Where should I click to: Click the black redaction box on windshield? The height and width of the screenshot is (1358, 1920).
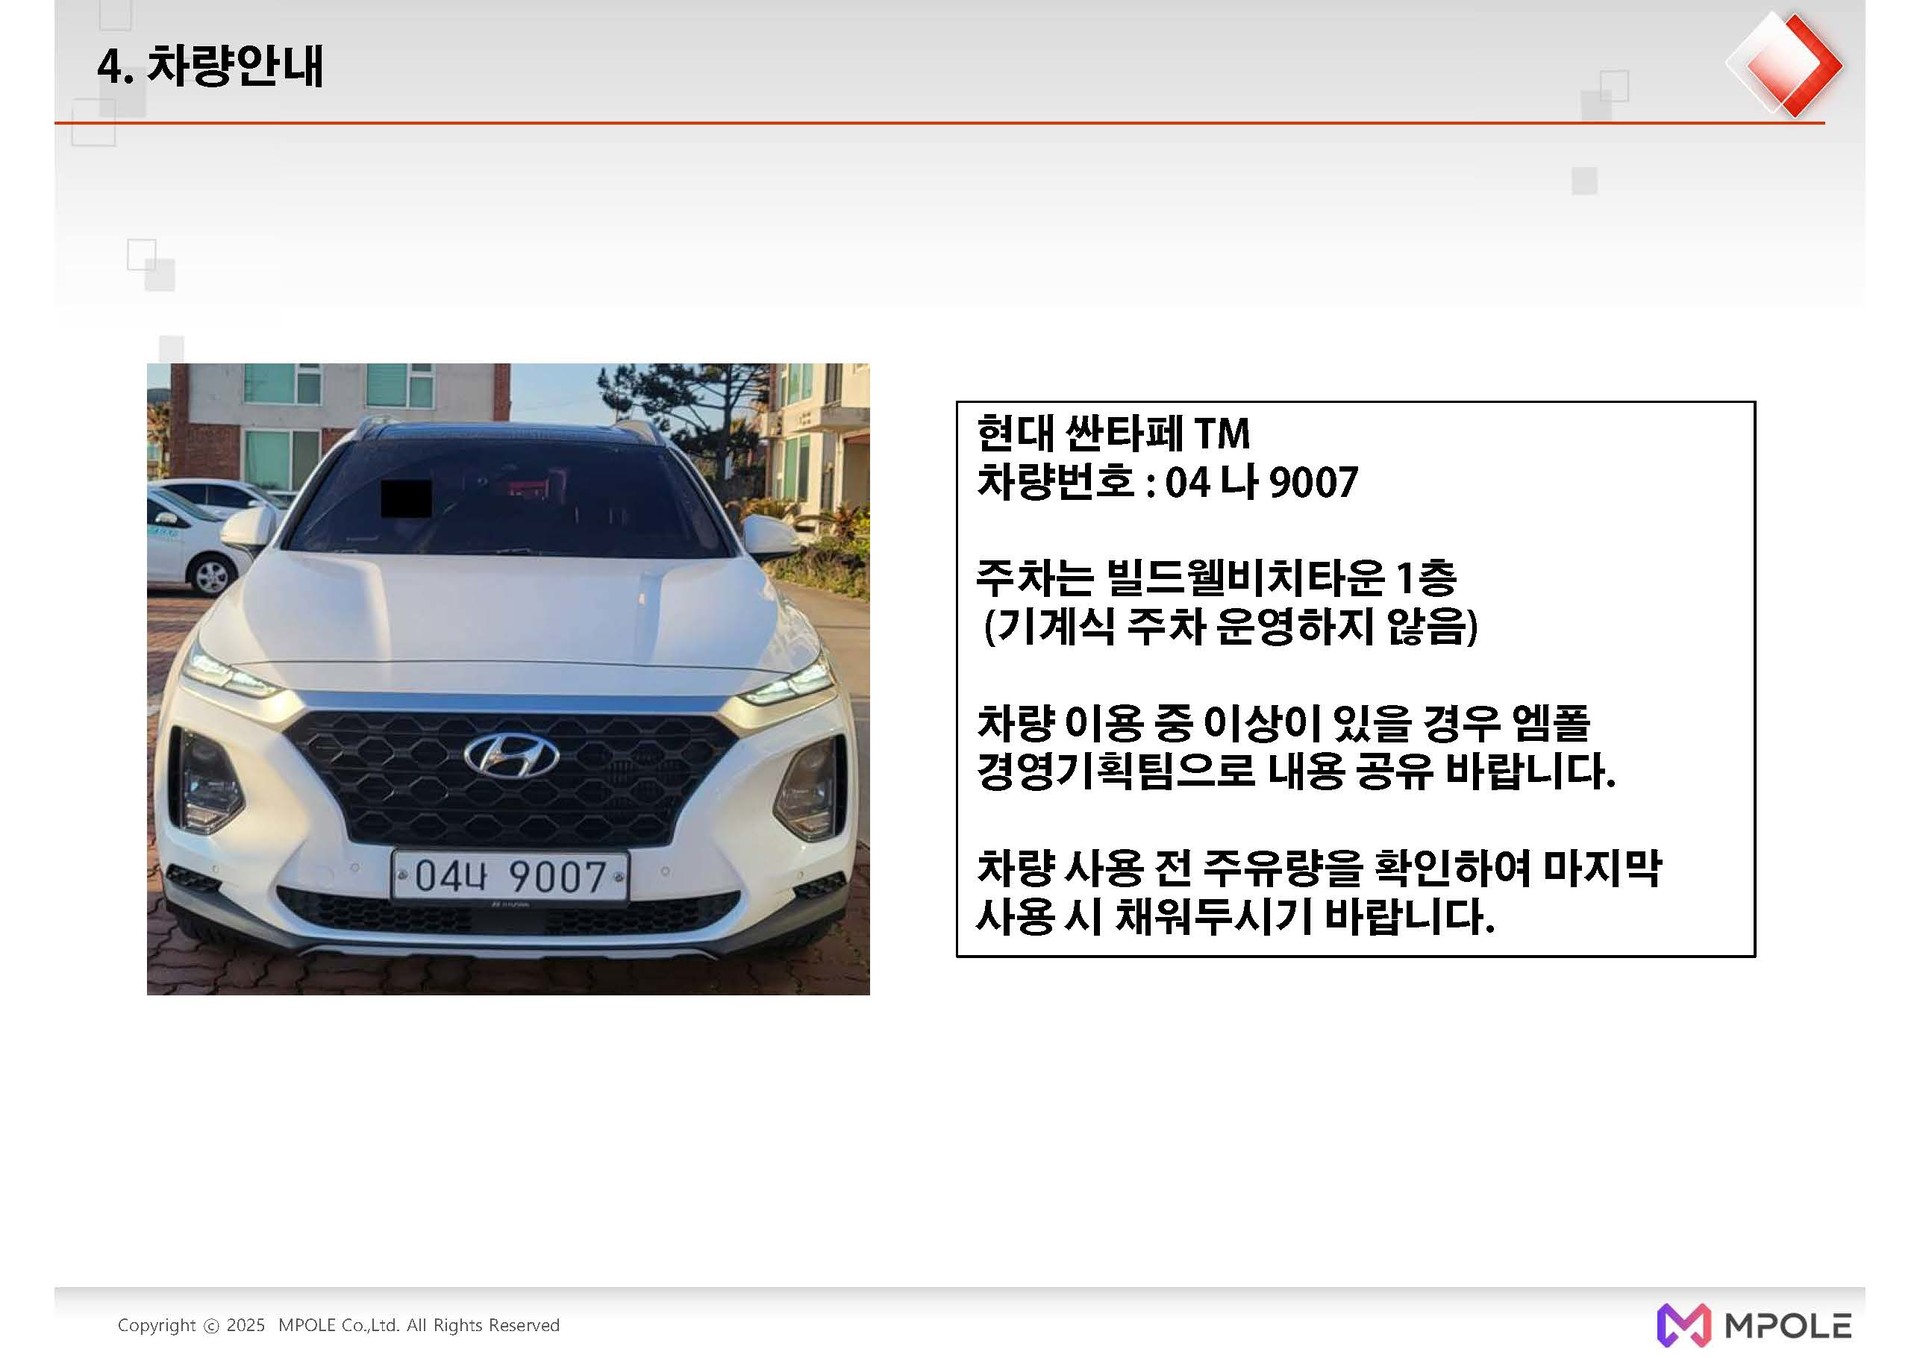(x=406, y=498)
